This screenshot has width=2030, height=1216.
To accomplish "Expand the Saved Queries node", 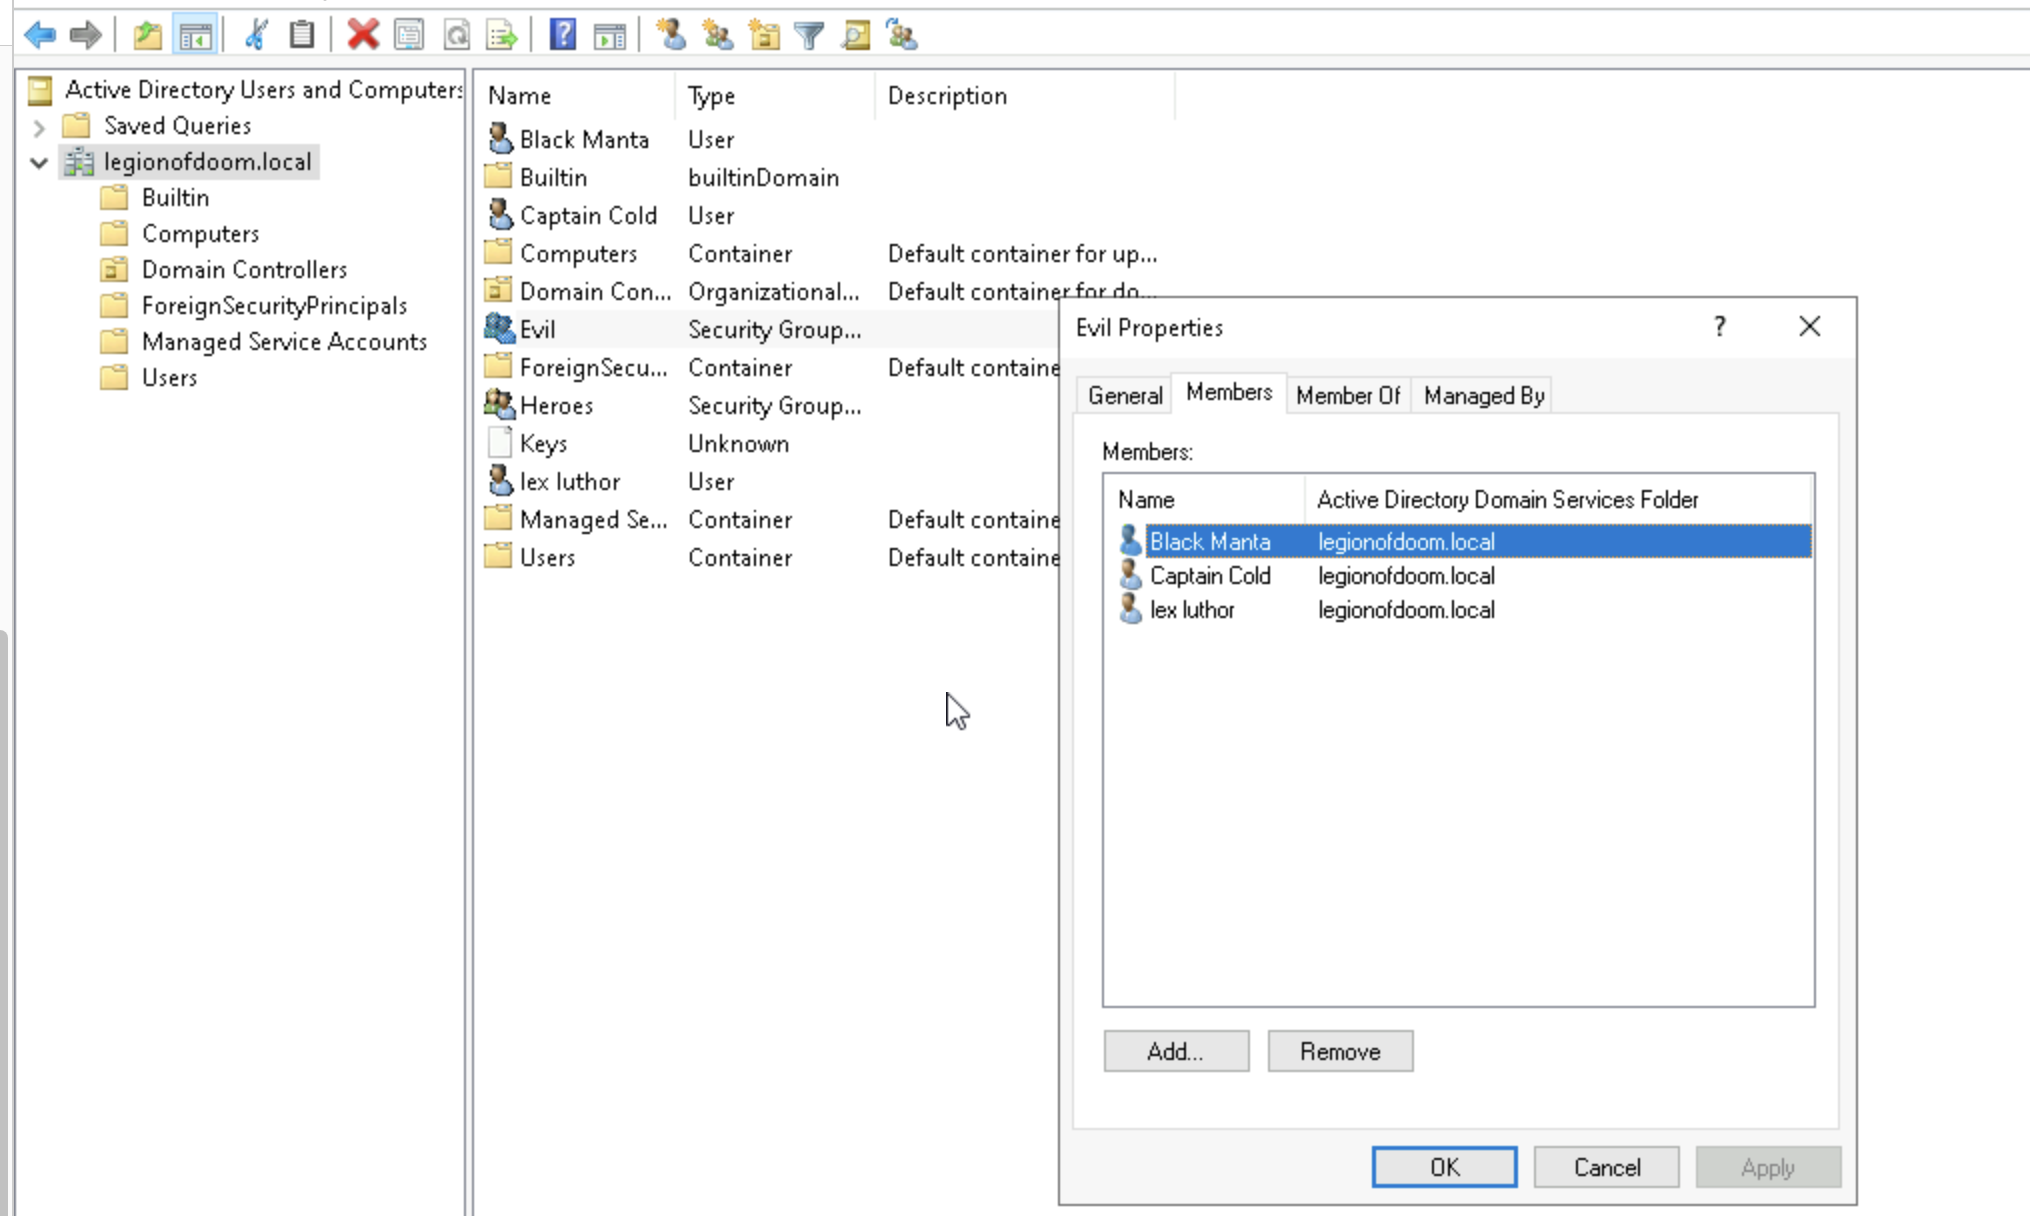I will click(39, 127).
